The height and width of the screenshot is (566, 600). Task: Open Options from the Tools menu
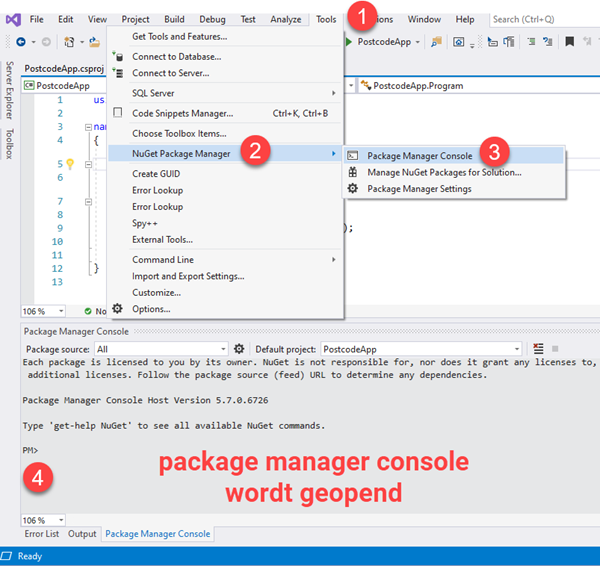(151, 309)
